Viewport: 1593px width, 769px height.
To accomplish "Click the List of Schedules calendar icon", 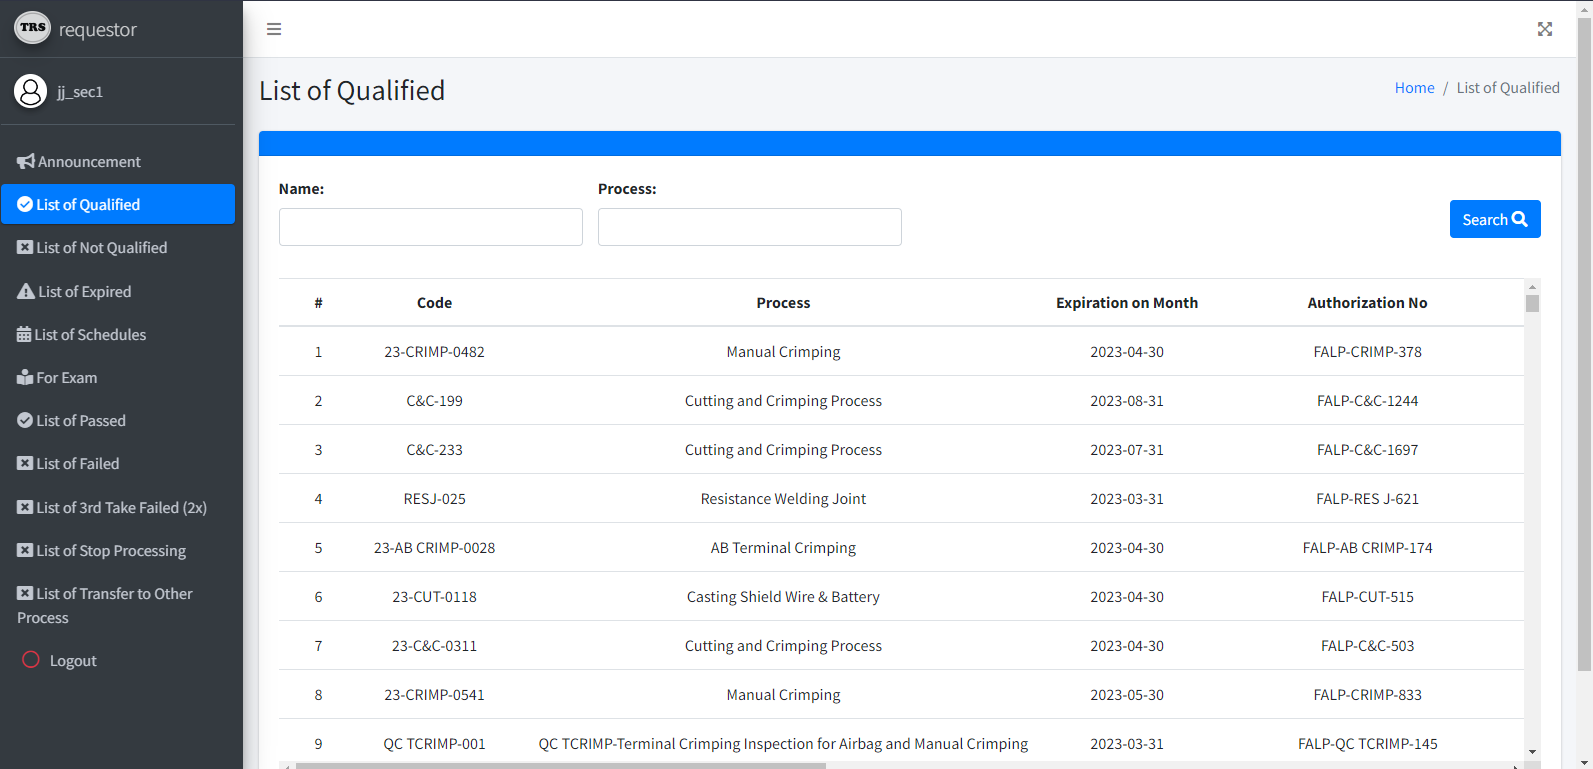I will click(24, 335).
